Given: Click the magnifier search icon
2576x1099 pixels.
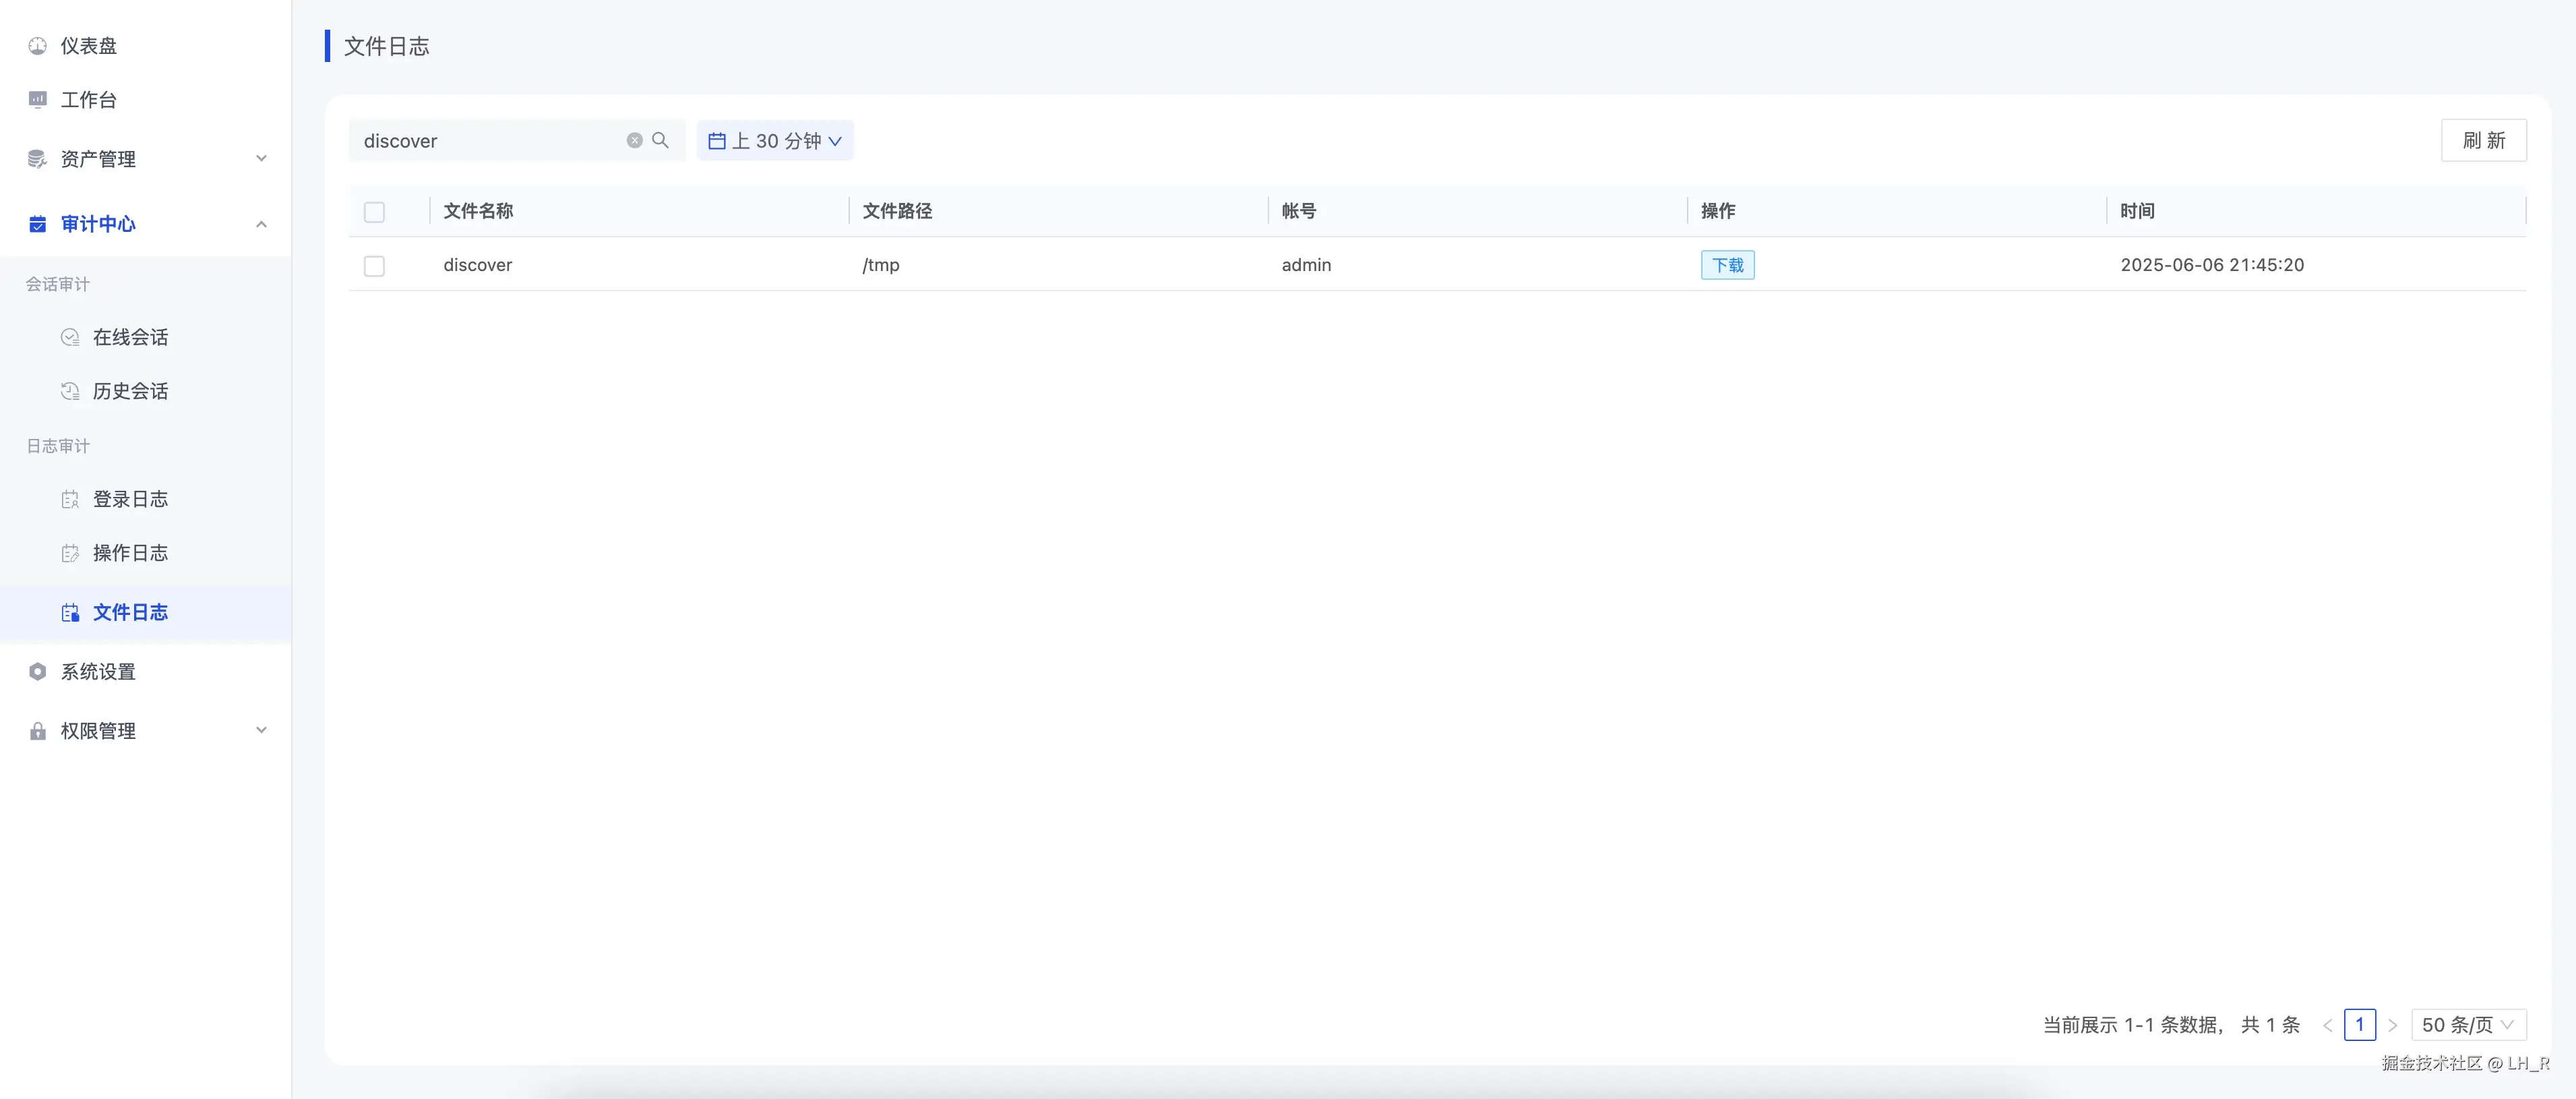Looking at the screenshot, I should pos(660,141).
